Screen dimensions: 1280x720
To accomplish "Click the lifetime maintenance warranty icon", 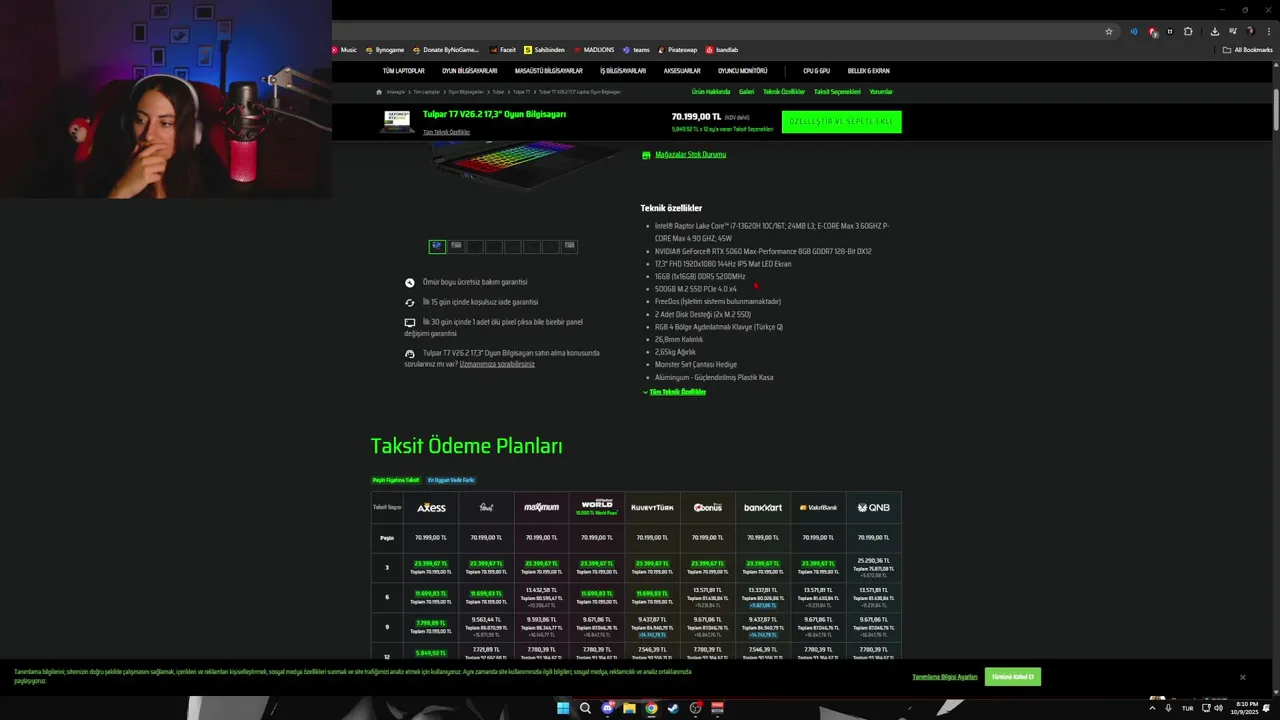I will [410, 283].
